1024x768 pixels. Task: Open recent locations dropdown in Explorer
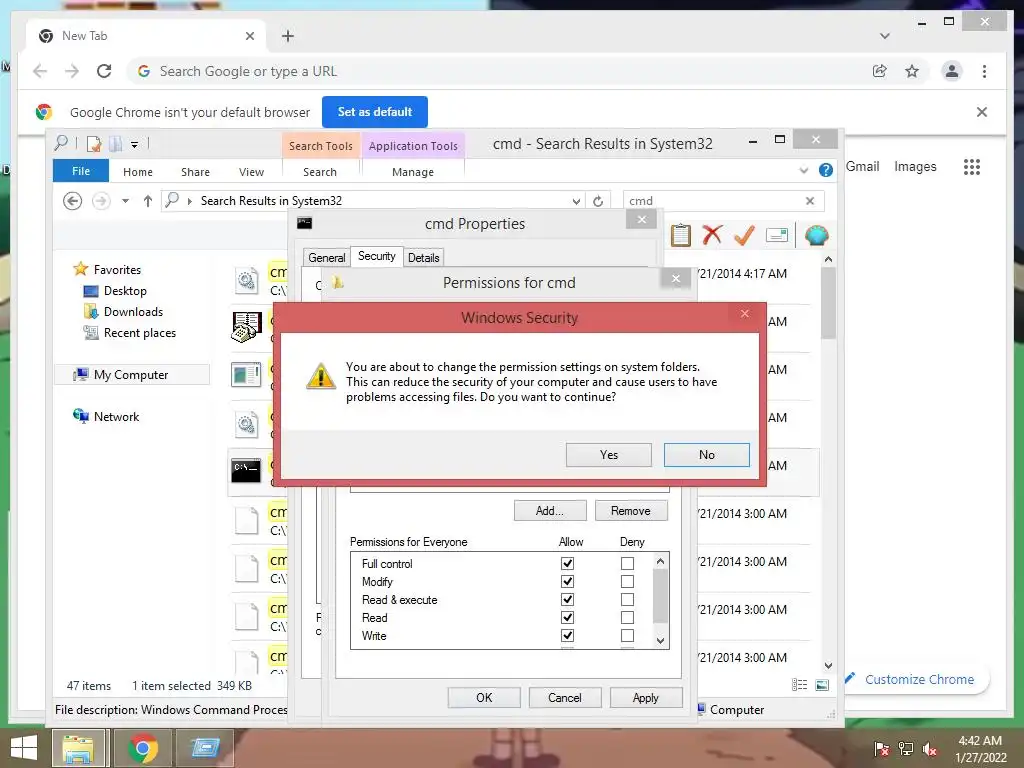(125, 201)
